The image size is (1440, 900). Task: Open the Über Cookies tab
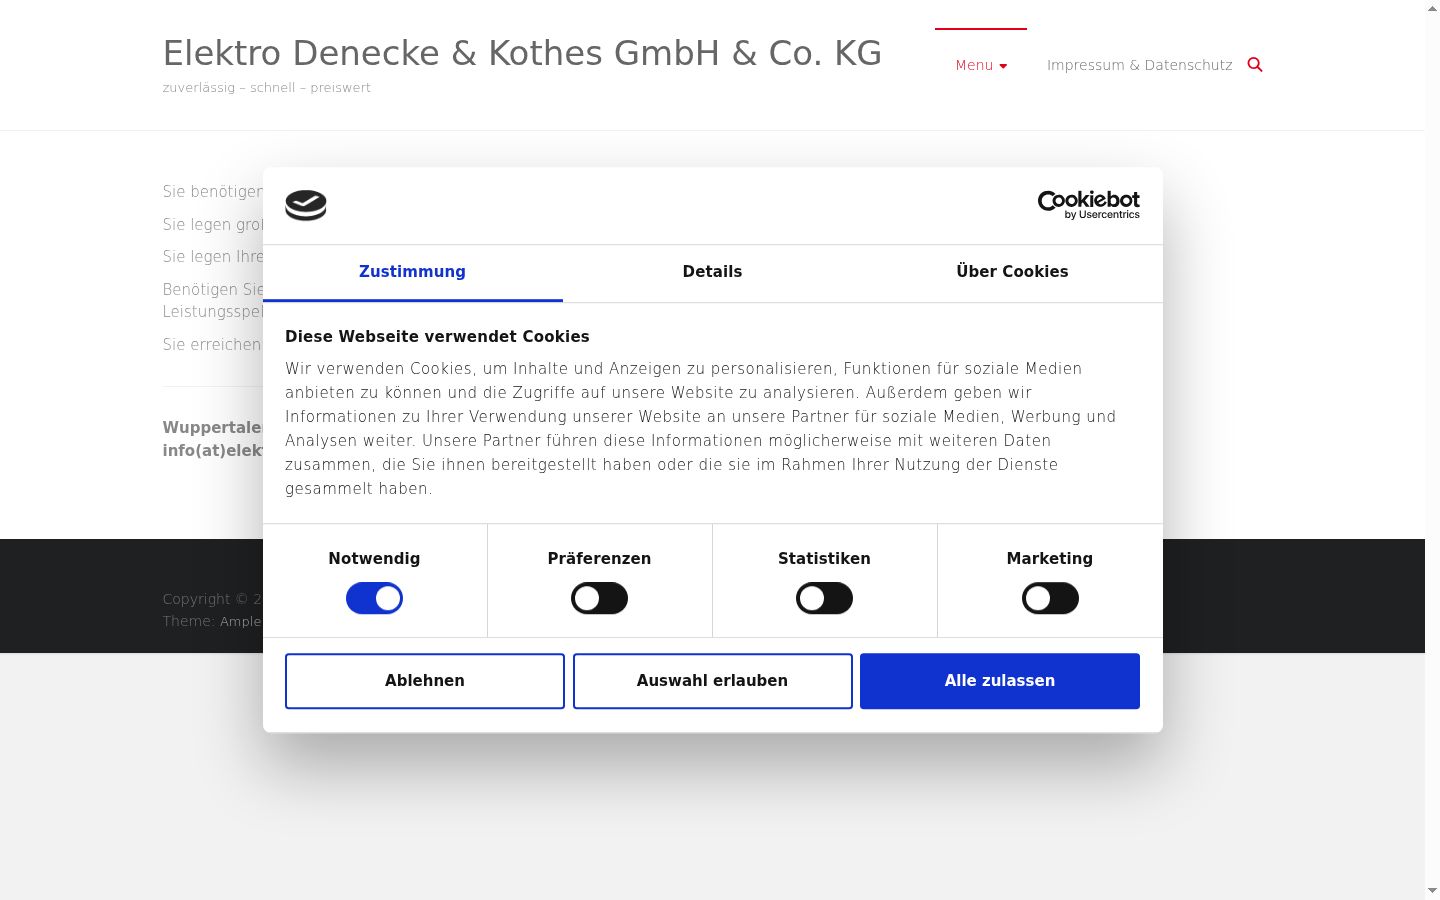[x=1012, y=272]
